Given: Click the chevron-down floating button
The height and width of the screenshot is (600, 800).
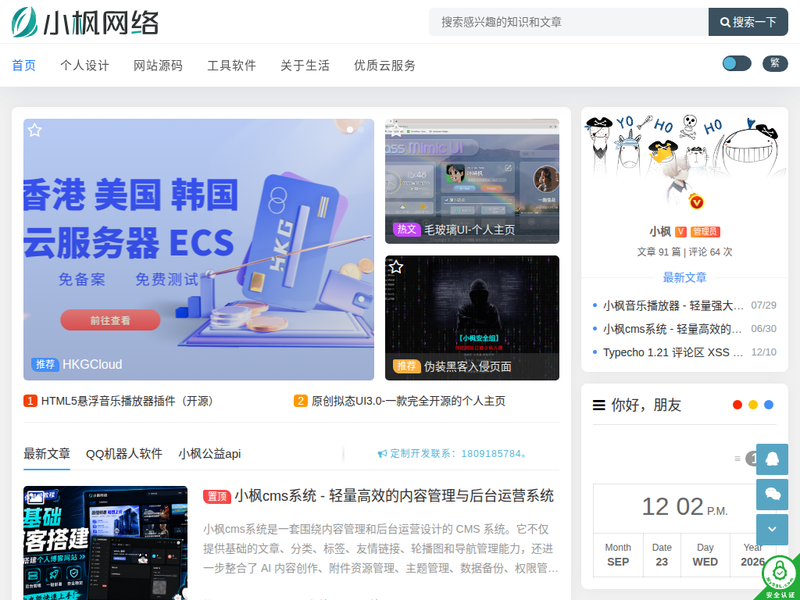Looking at the screenshot, I should tap(772, 530).
